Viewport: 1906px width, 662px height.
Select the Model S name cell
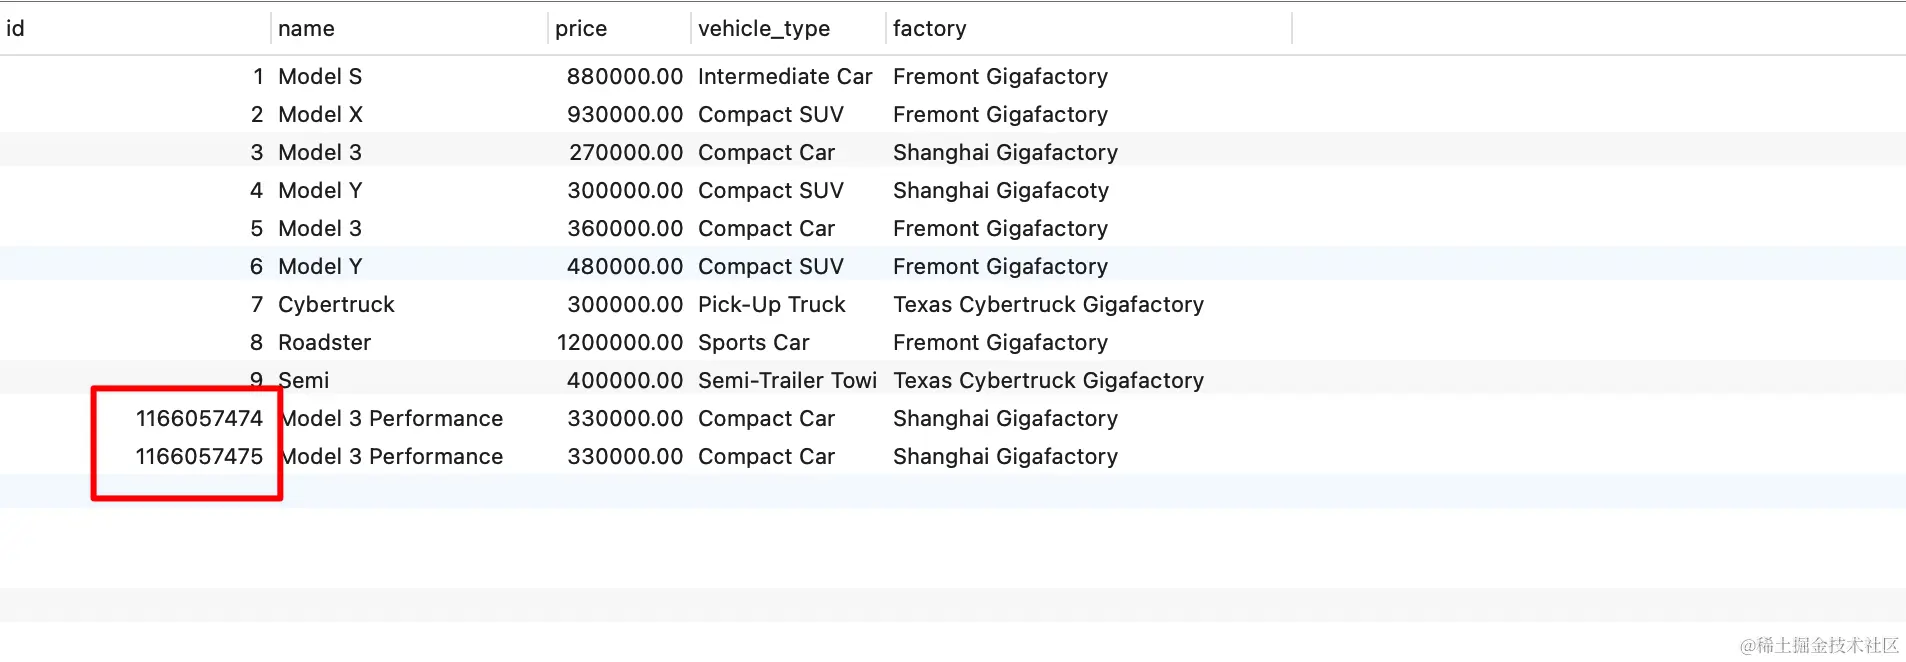pos(320,77)
